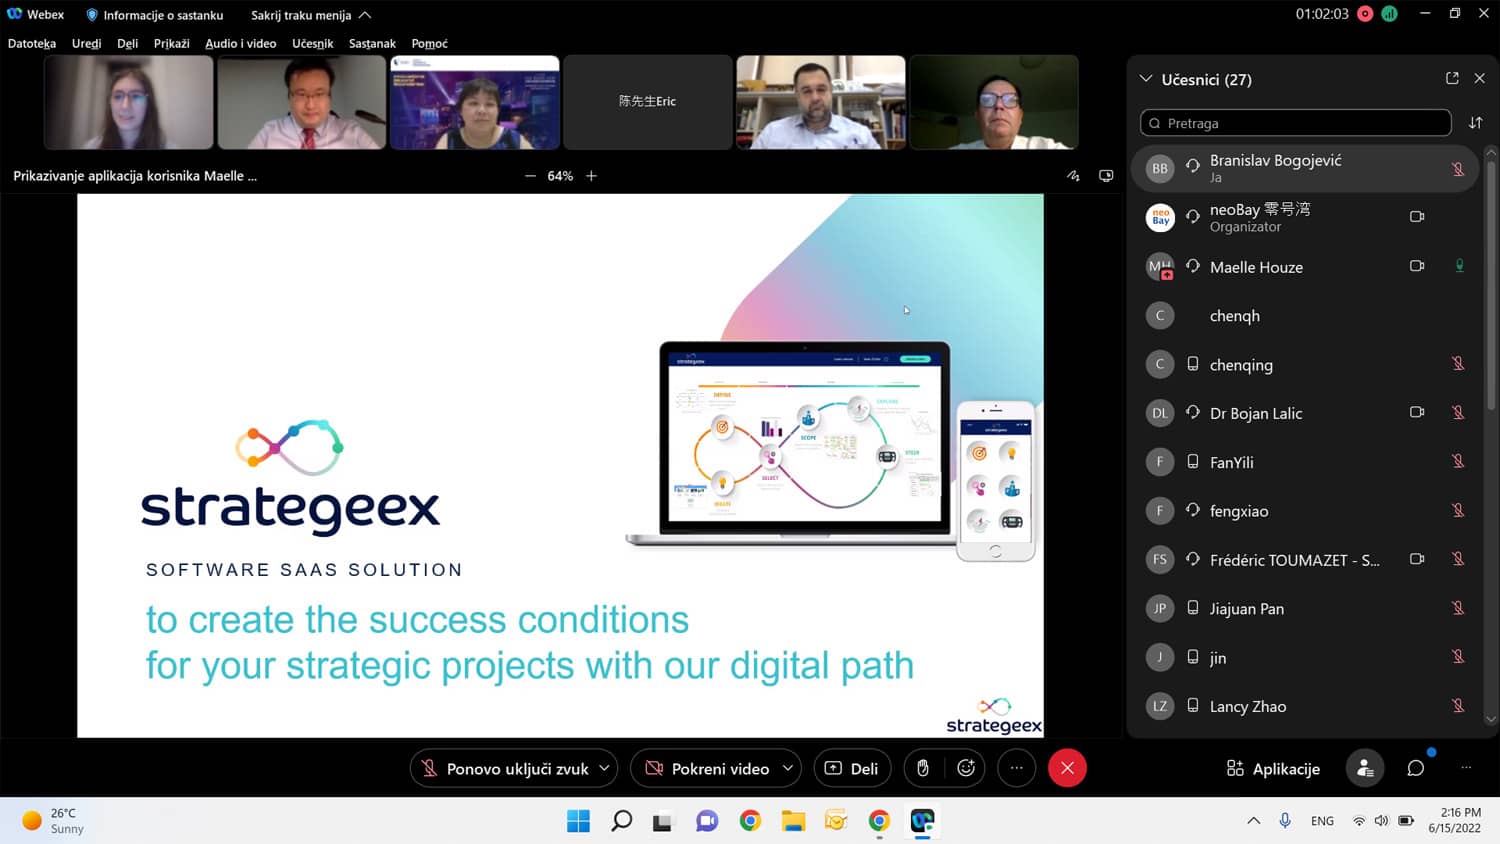Click Pokreni video button
Image resolution: width=1500 pixels, height=844 pixels.
point(707,768)
